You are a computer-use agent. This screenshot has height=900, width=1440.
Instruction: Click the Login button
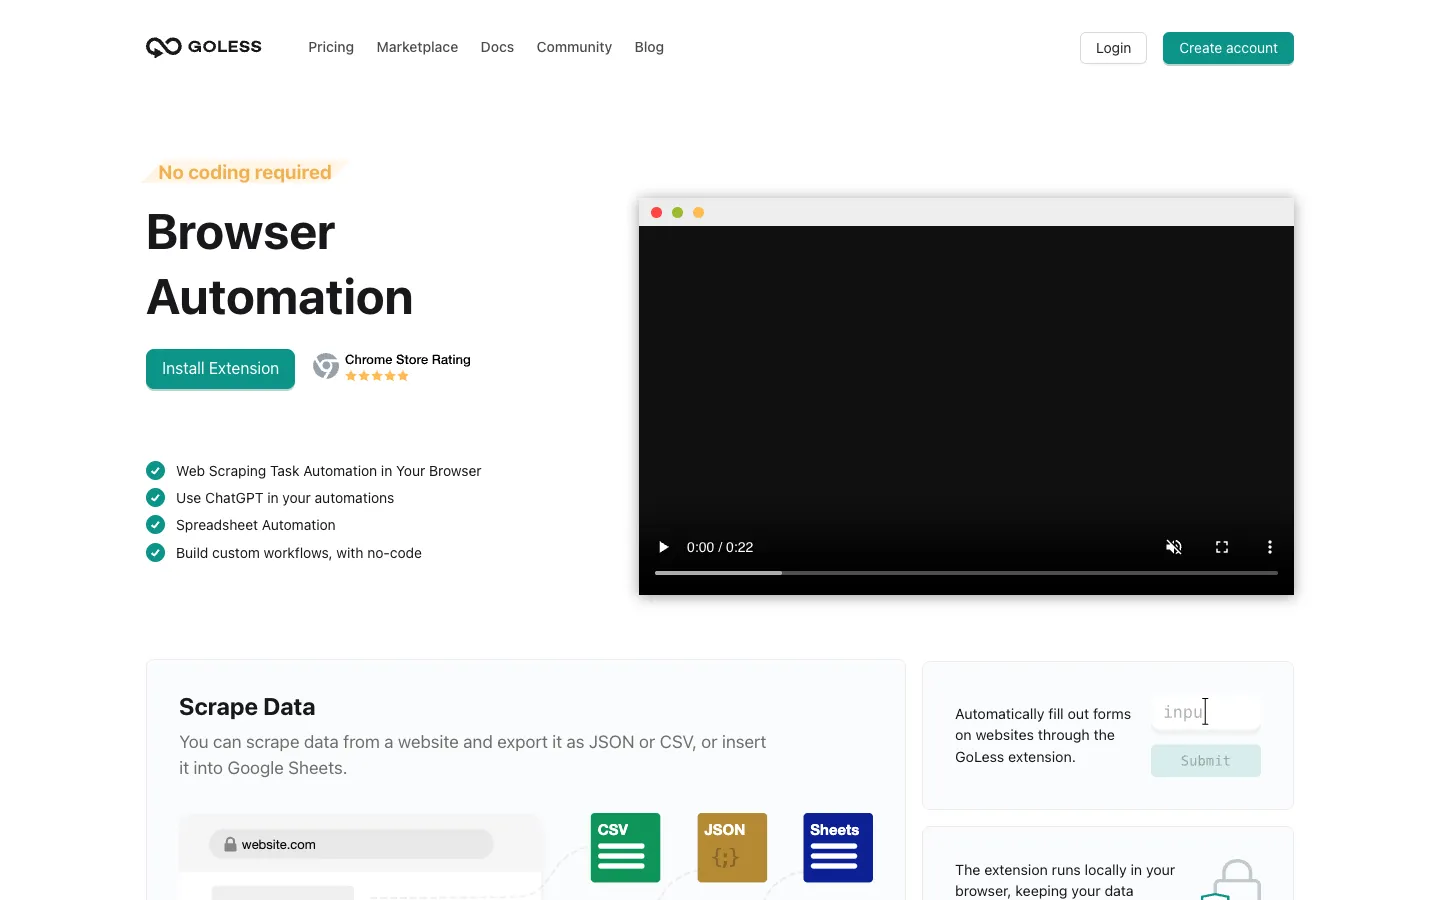pyautogui.click(x=1113, y=48)
